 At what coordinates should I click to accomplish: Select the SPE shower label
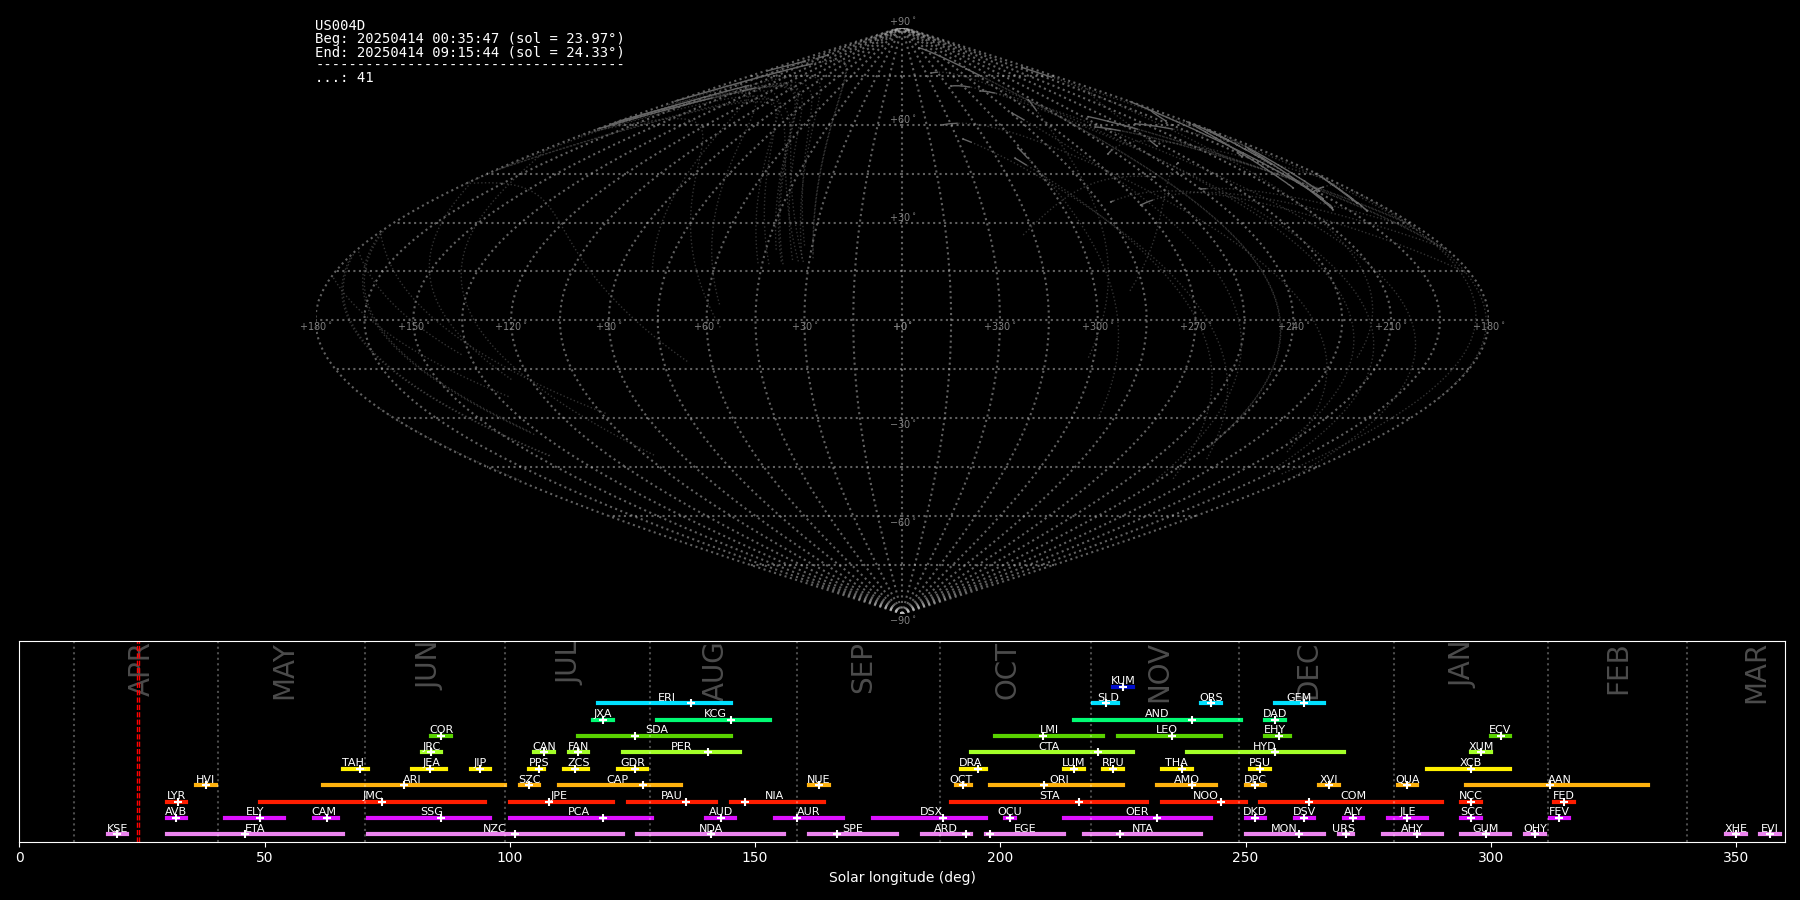click(852, 828)
